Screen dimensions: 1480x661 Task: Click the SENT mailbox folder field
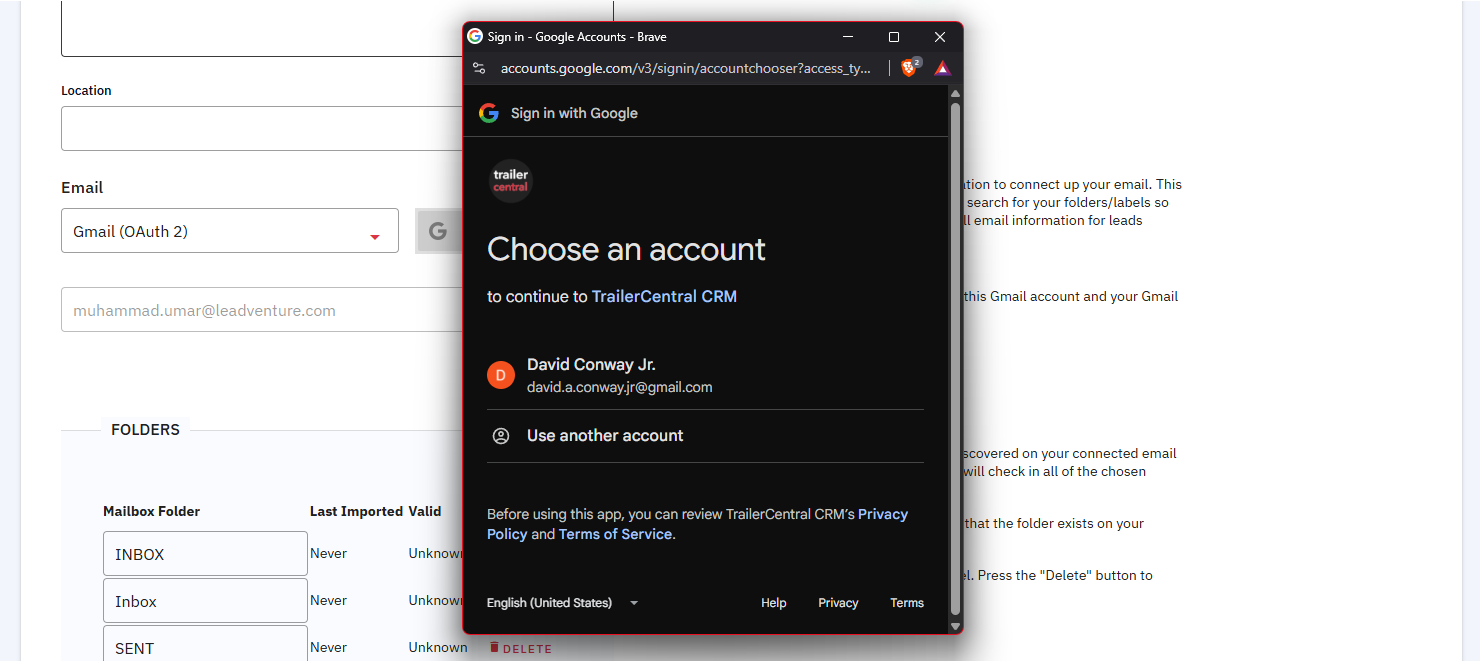click(x=205, y=645)
